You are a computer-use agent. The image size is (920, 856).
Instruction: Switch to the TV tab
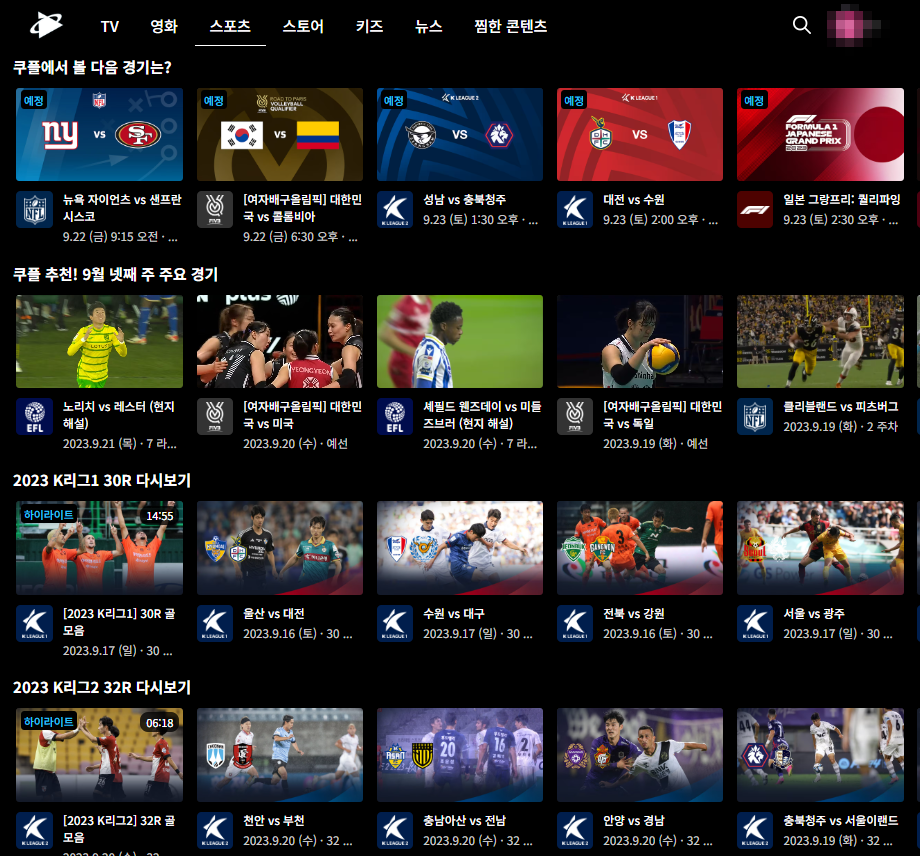tap(110, 26)
